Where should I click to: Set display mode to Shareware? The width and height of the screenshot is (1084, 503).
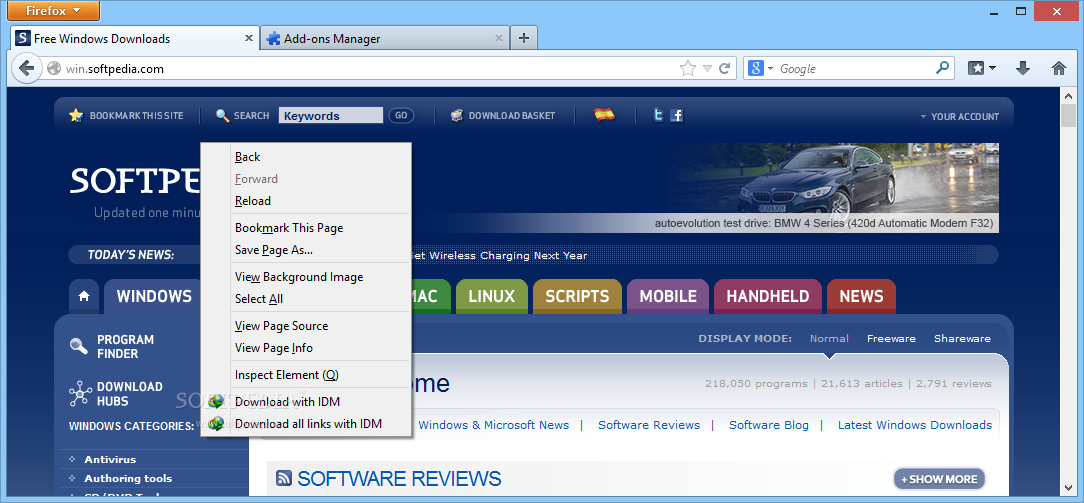[x=962, y=339]
